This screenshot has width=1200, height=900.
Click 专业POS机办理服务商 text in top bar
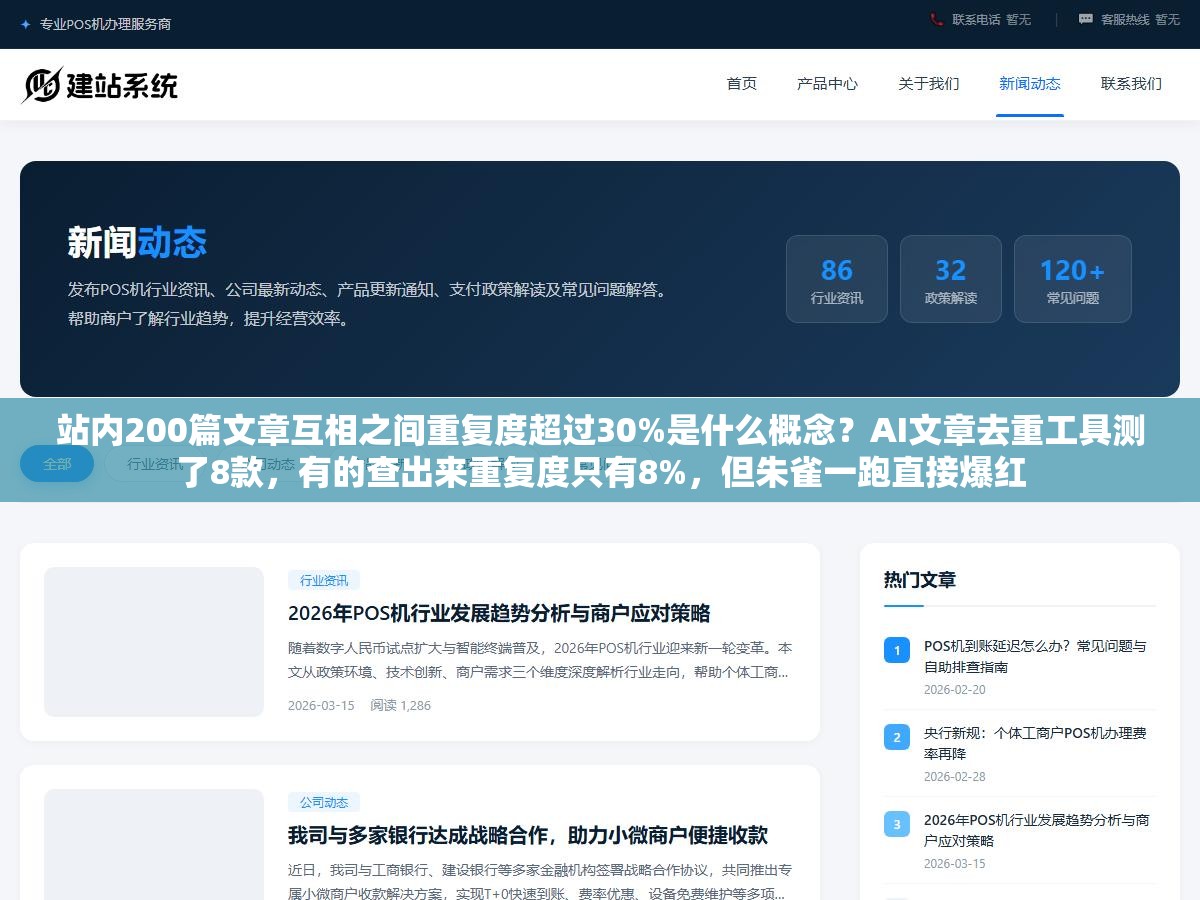coord(105,24)
